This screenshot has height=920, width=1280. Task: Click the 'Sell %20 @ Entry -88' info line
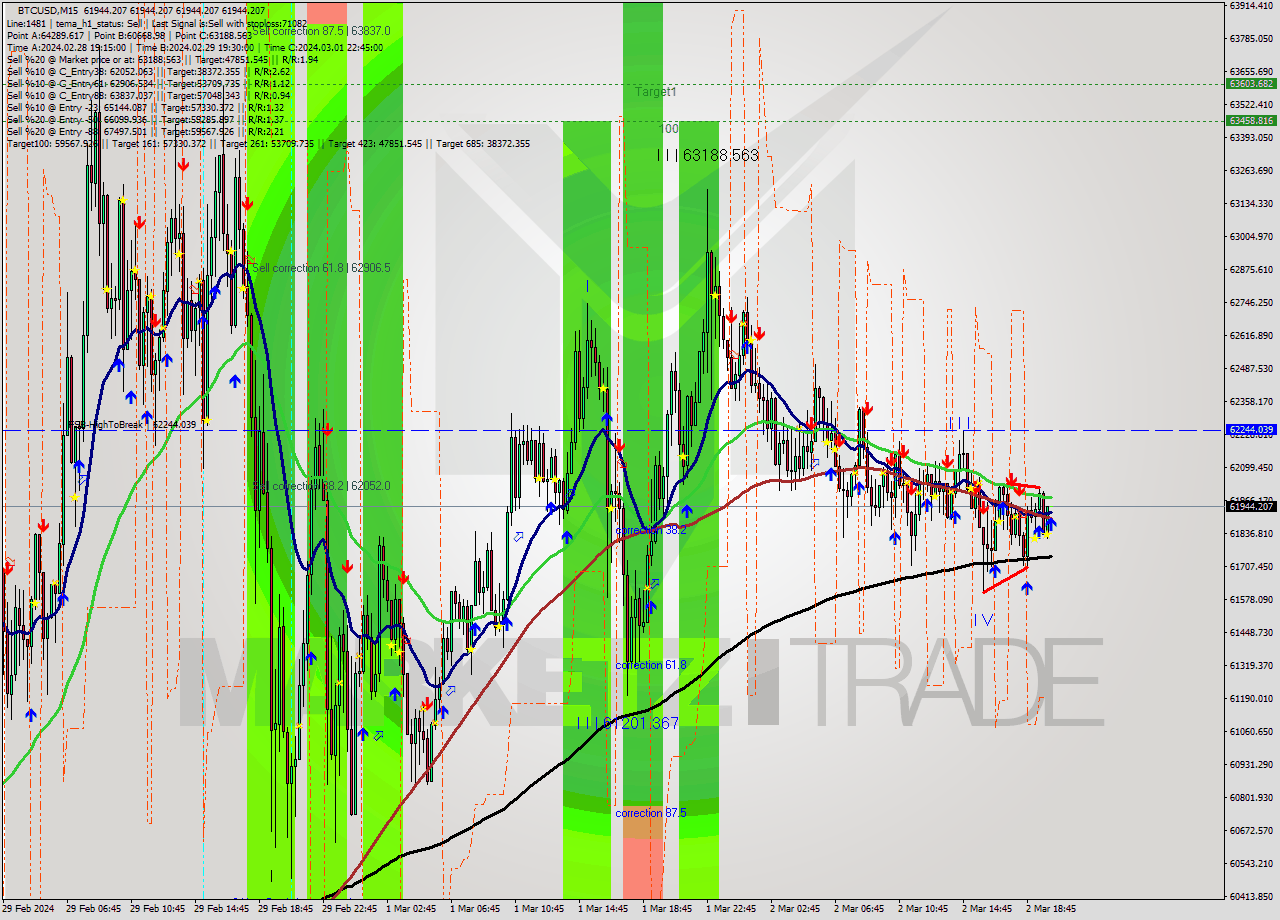tap(148, 131)
